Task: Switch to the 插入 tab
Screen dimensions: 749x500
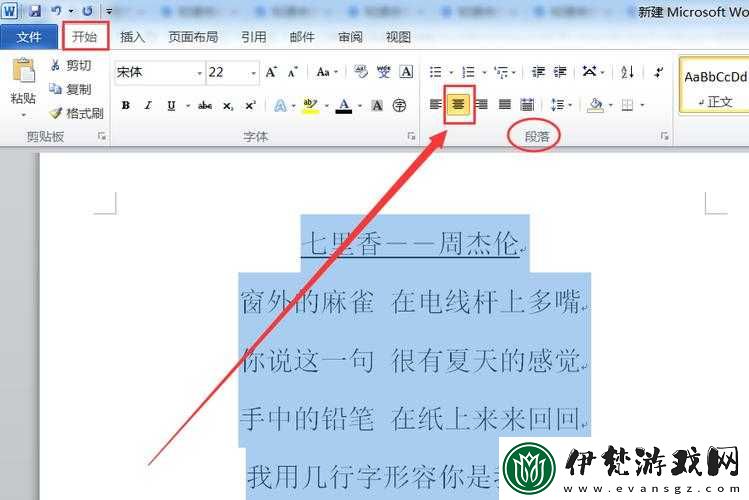Action: coord(132,37)
